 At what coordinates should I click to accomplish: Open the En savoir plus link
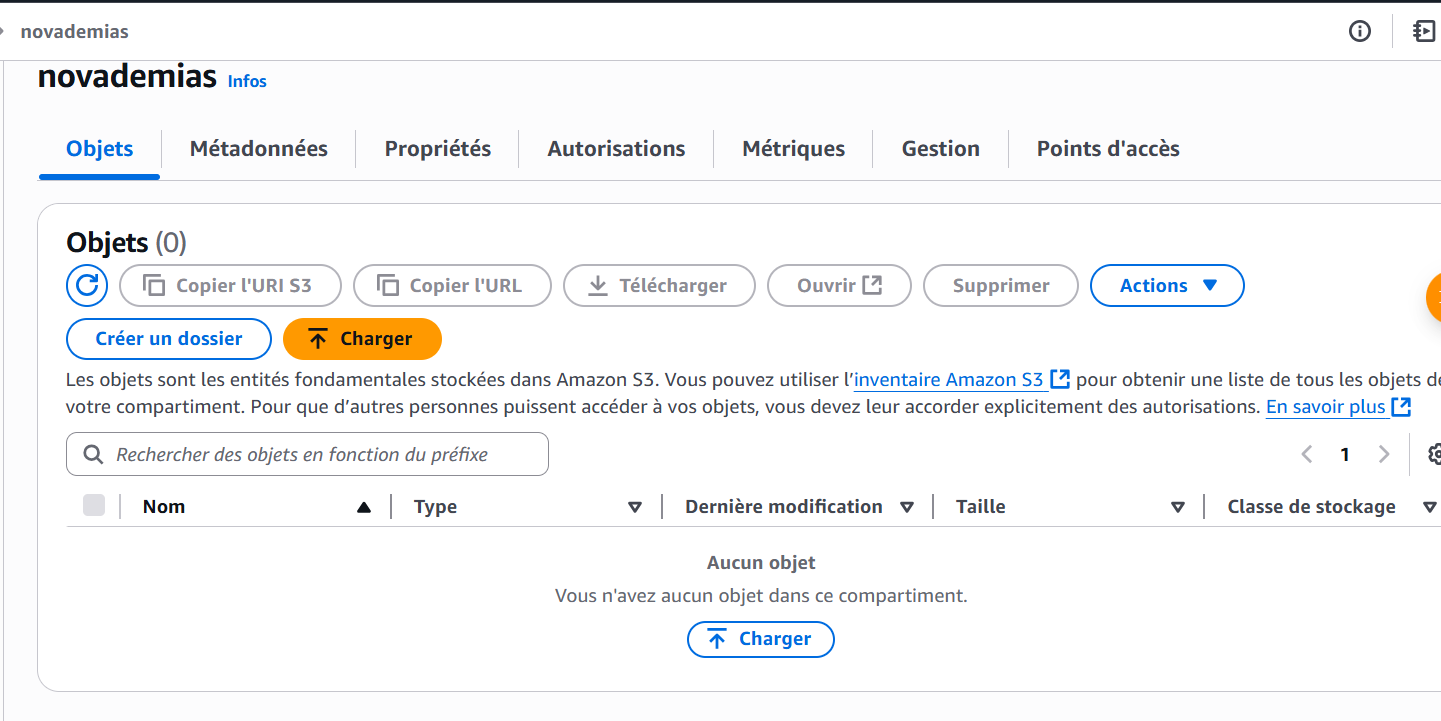(x=1338, y=407)
